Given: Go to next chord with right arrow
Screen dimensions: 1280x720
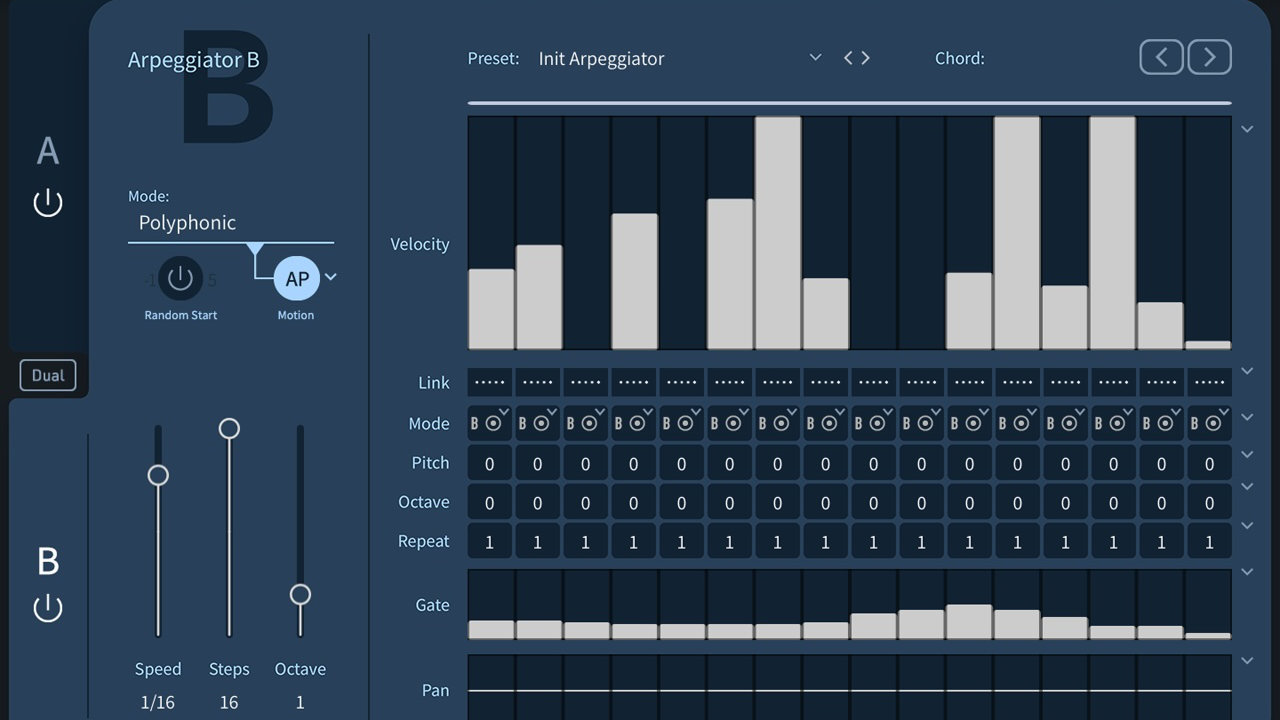Looking at the screenshot, I should pyautogui.click(x=1209, y=57).
